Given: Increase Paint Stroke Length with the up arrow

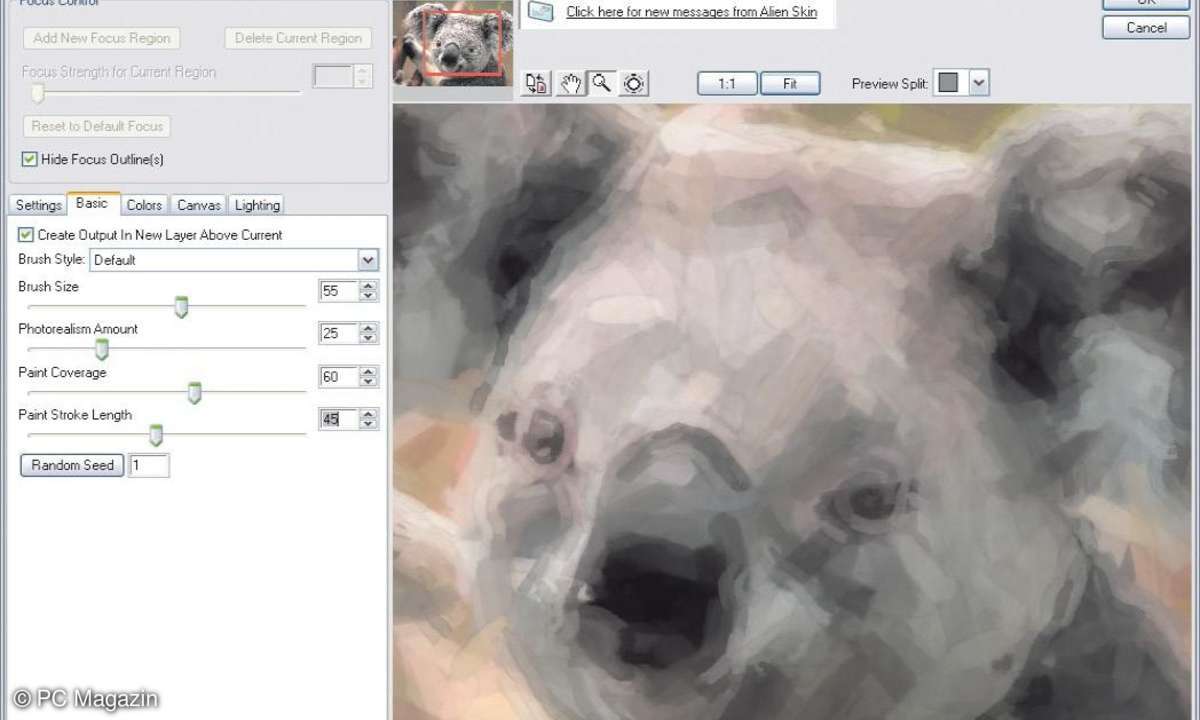Looking at the screenshot, I should pos(369,414).
